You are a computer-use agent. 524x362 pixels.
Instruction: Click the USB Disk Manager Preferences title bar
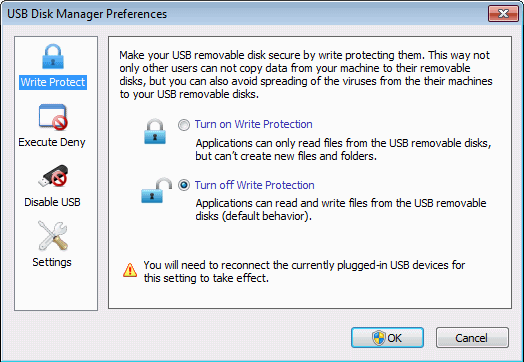tap(244, 14)
